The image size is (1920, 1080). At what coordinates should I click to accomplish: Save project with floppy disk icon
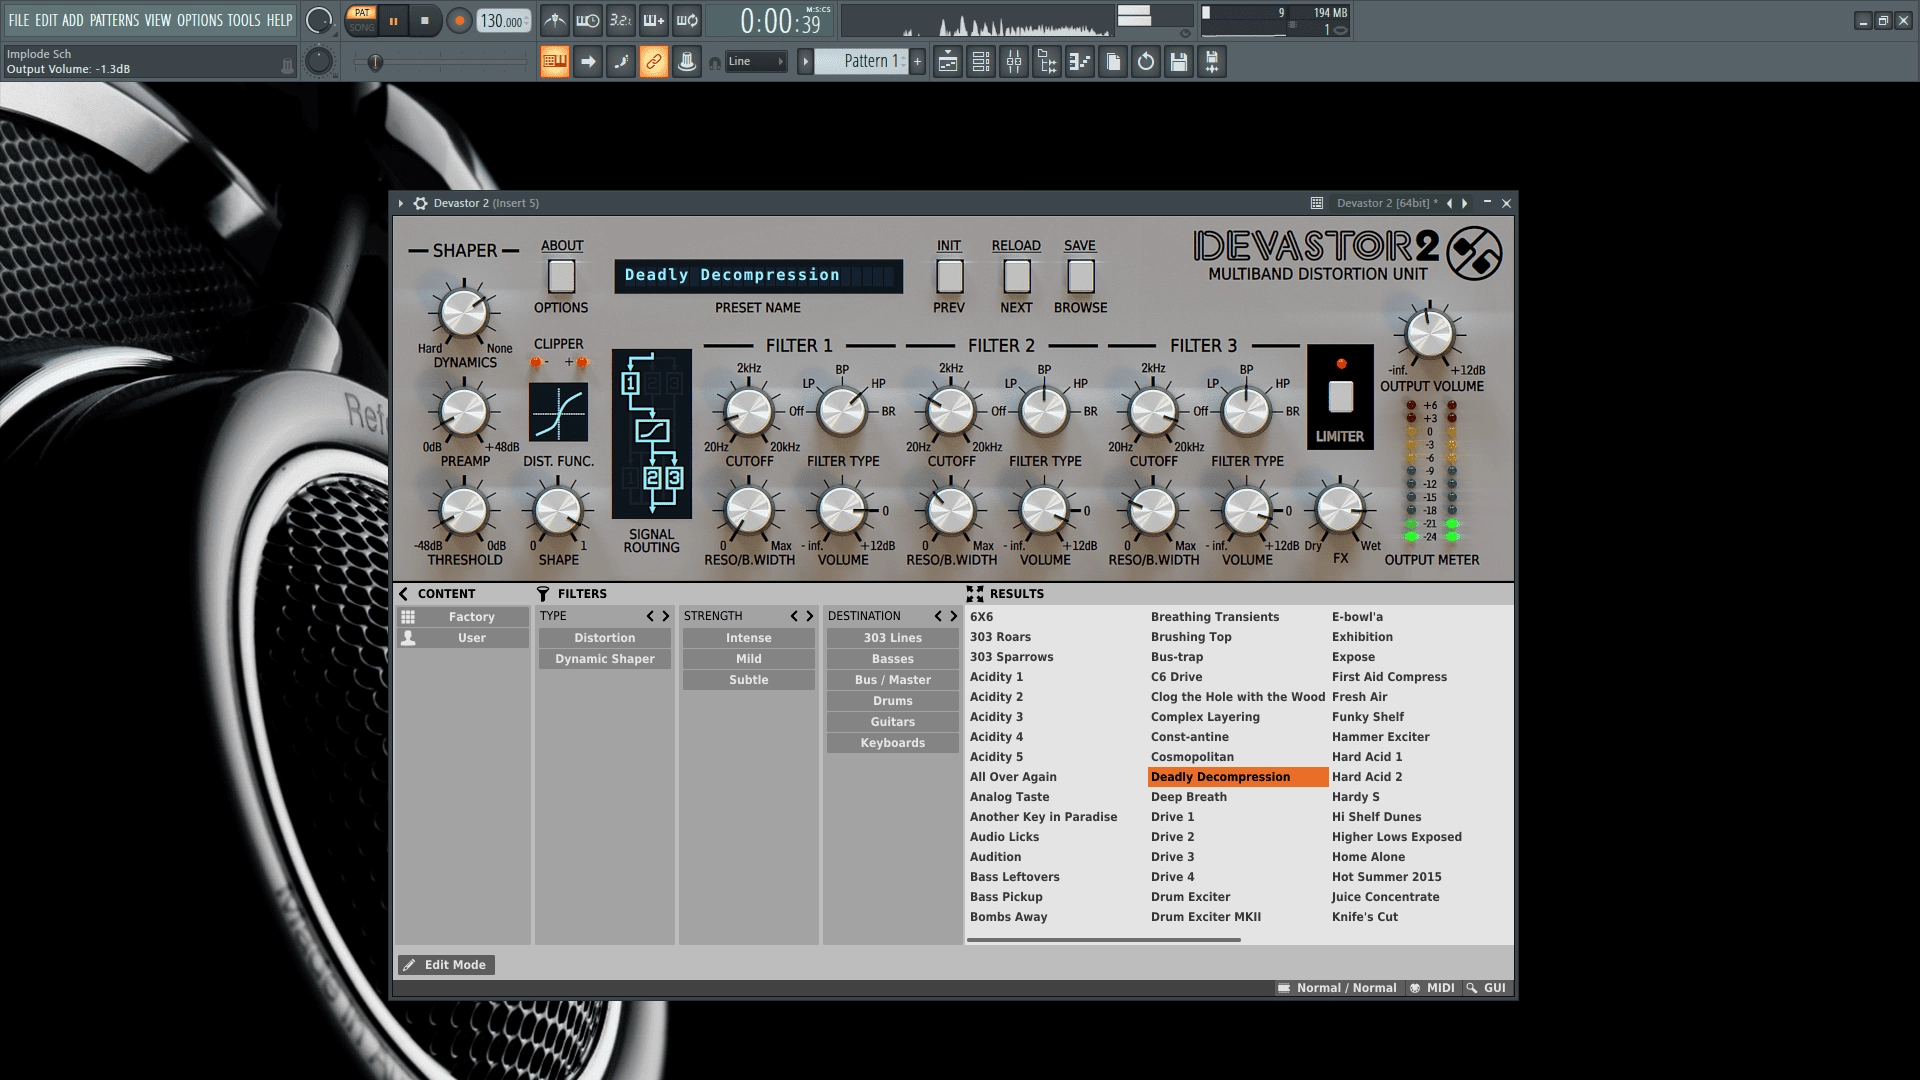click(1179, 62)
